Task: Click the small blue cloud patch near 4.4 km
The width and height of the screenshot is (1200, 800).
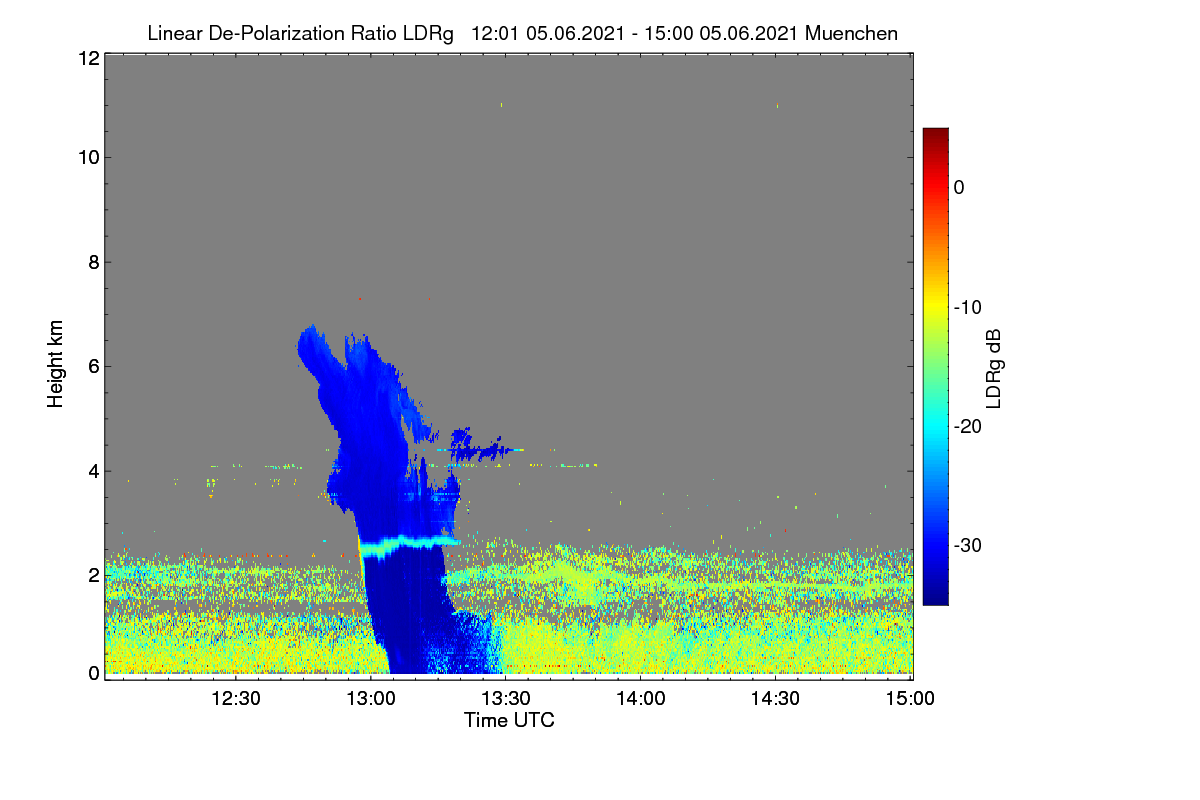Action: click(478, 447)
